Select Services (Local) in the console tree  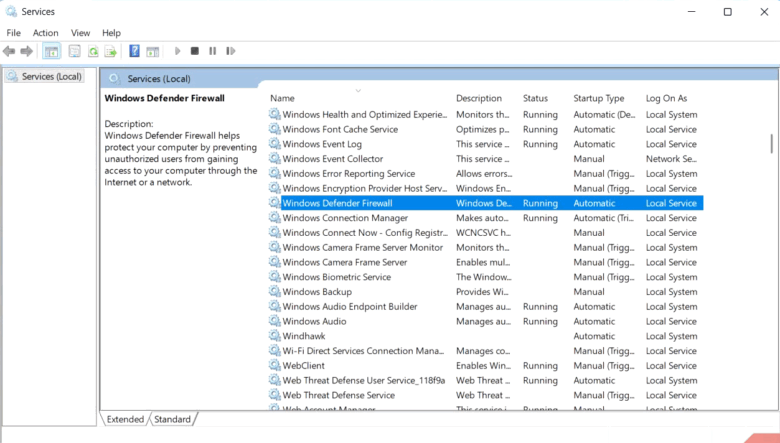51,77
